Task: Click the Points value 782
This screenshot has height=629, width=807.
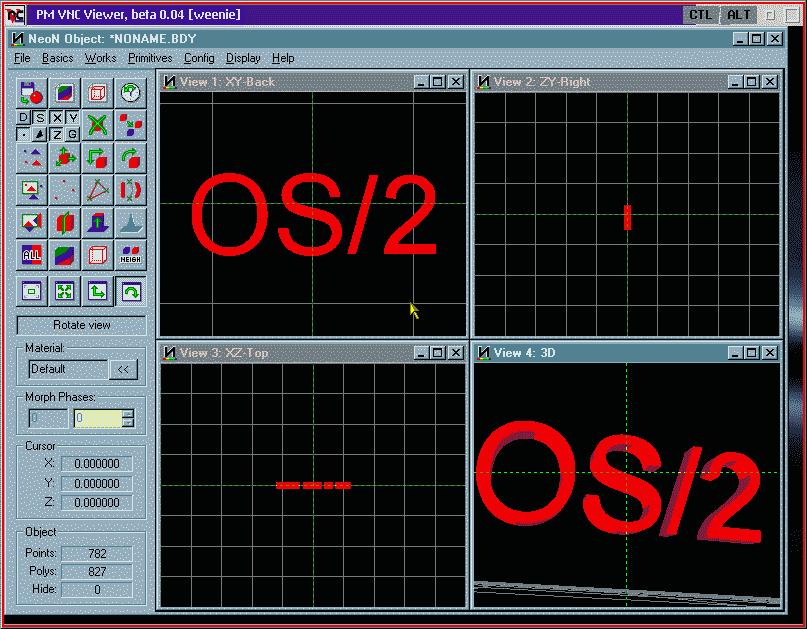Action: click(x=97, y=553)
